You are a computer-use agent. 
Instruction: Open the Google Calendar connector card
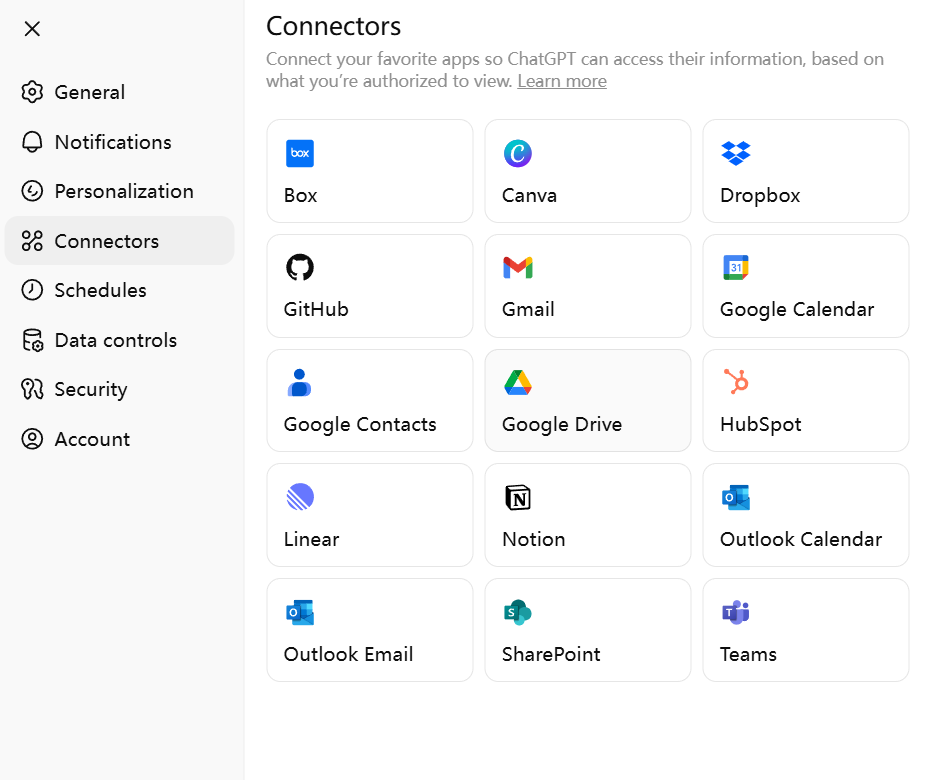coord(805,286)
